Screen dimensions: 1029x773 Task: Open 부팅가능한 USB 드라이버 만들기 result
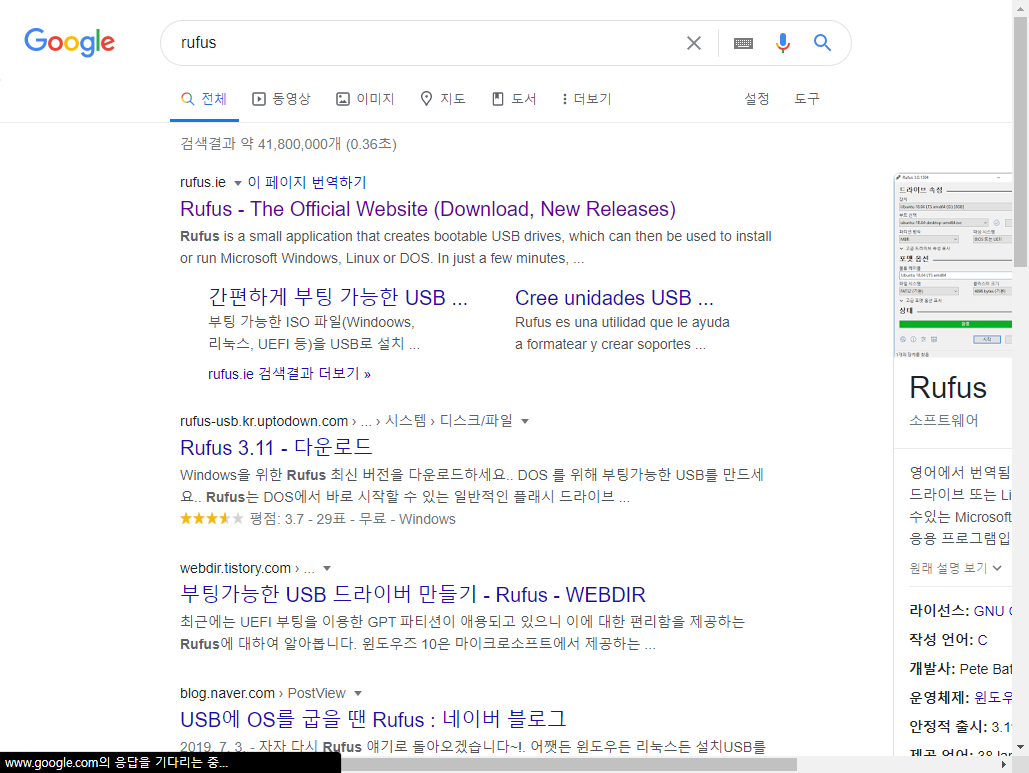(413, 595)
